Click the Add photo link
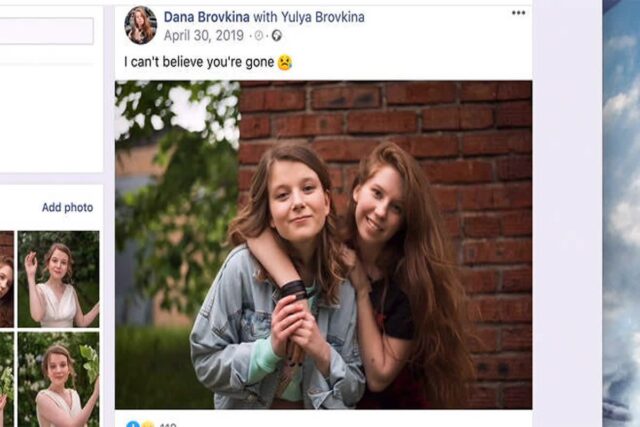Image resolution: width=640 pixels, height=427 pixels. [67, 207]
